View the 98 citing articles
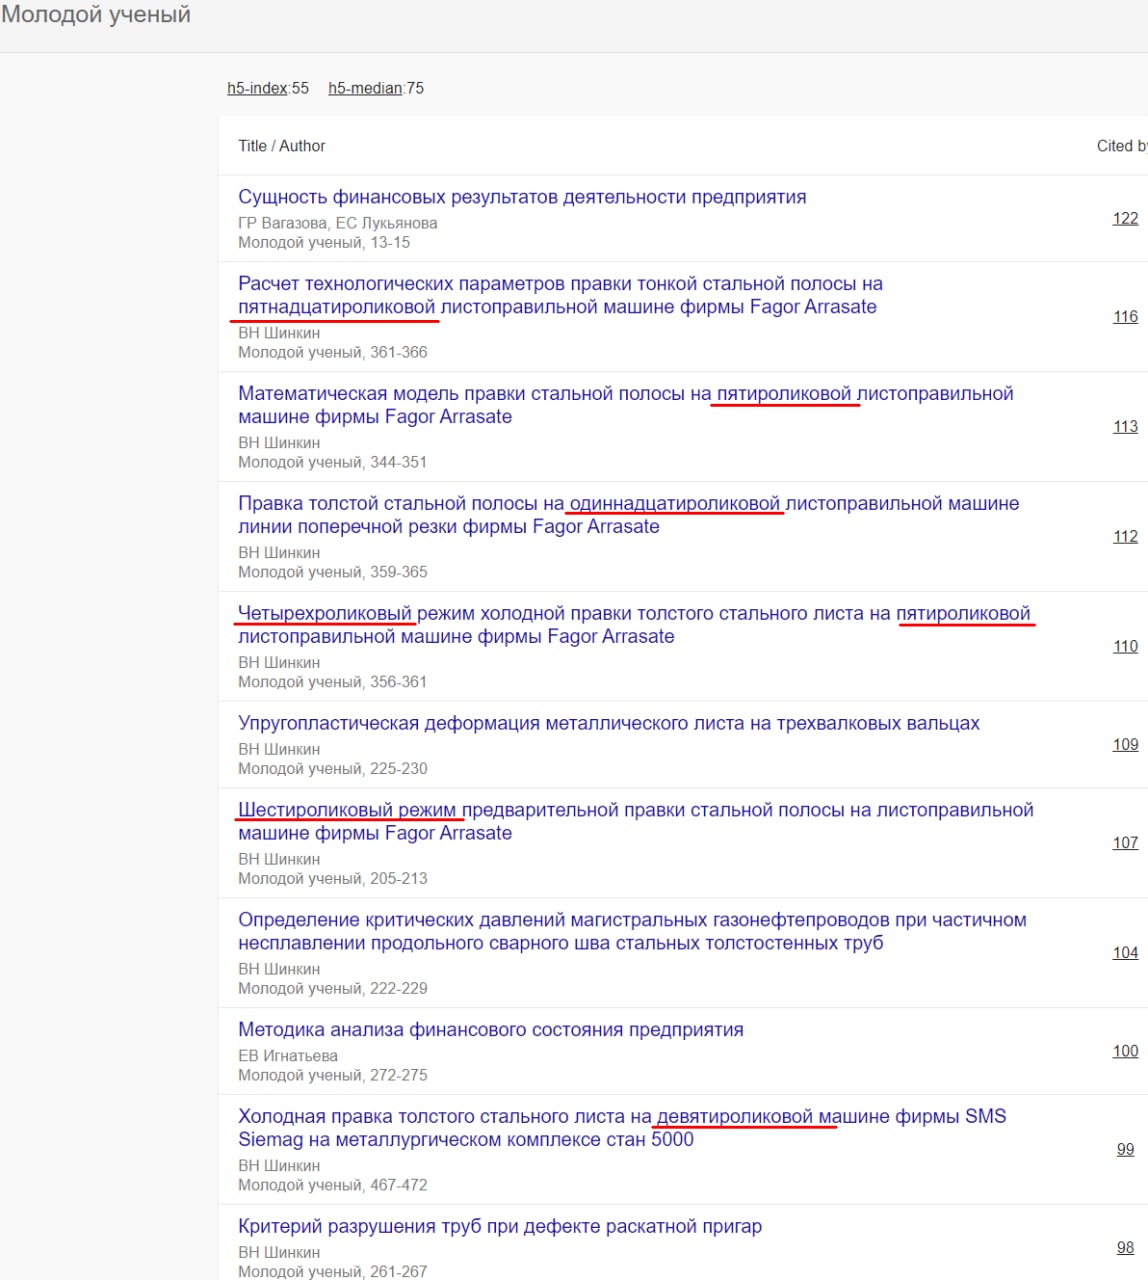 point(1125,1247)
